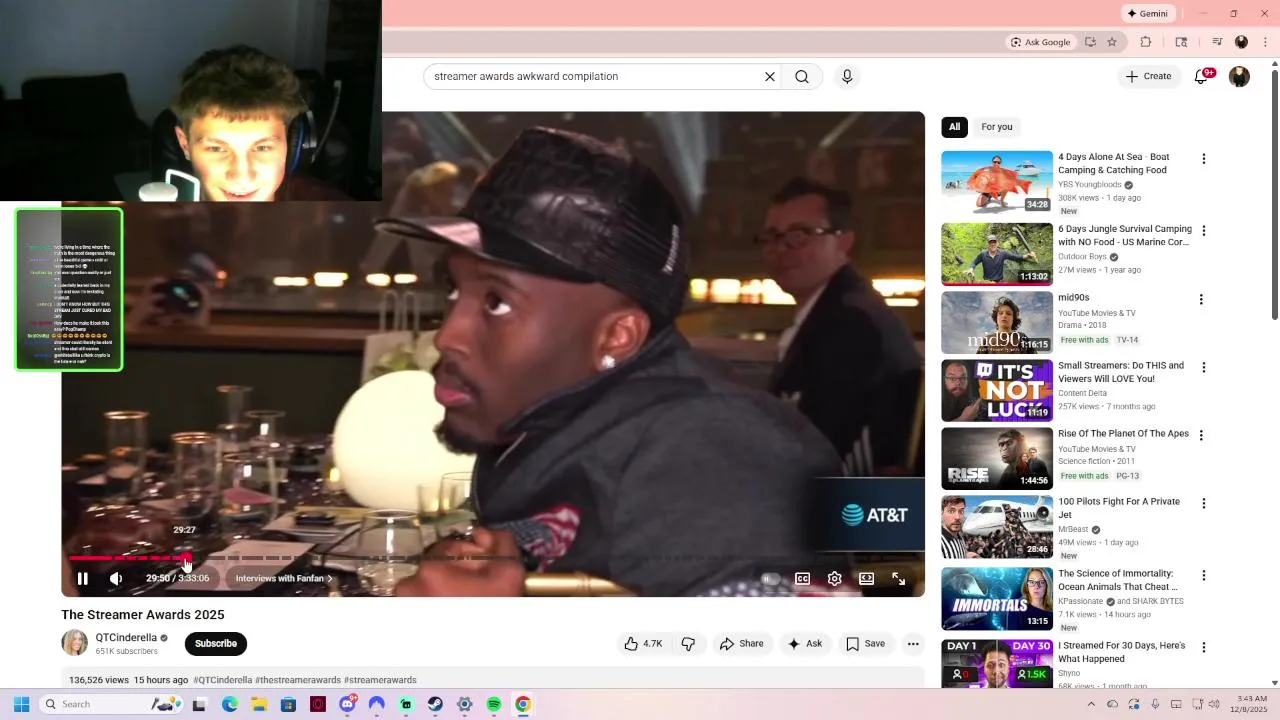Install page as app icon in address bar
Screen dimensions: 1280x720
pyautogui.click(x=1090, y=42)
